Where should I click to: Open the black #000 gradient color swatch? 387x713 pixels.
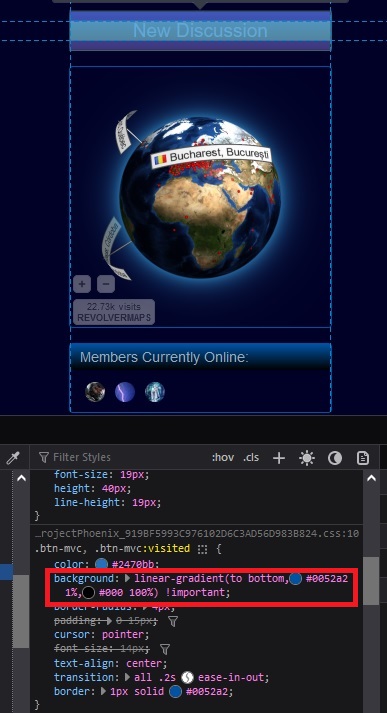coord(88,592)
